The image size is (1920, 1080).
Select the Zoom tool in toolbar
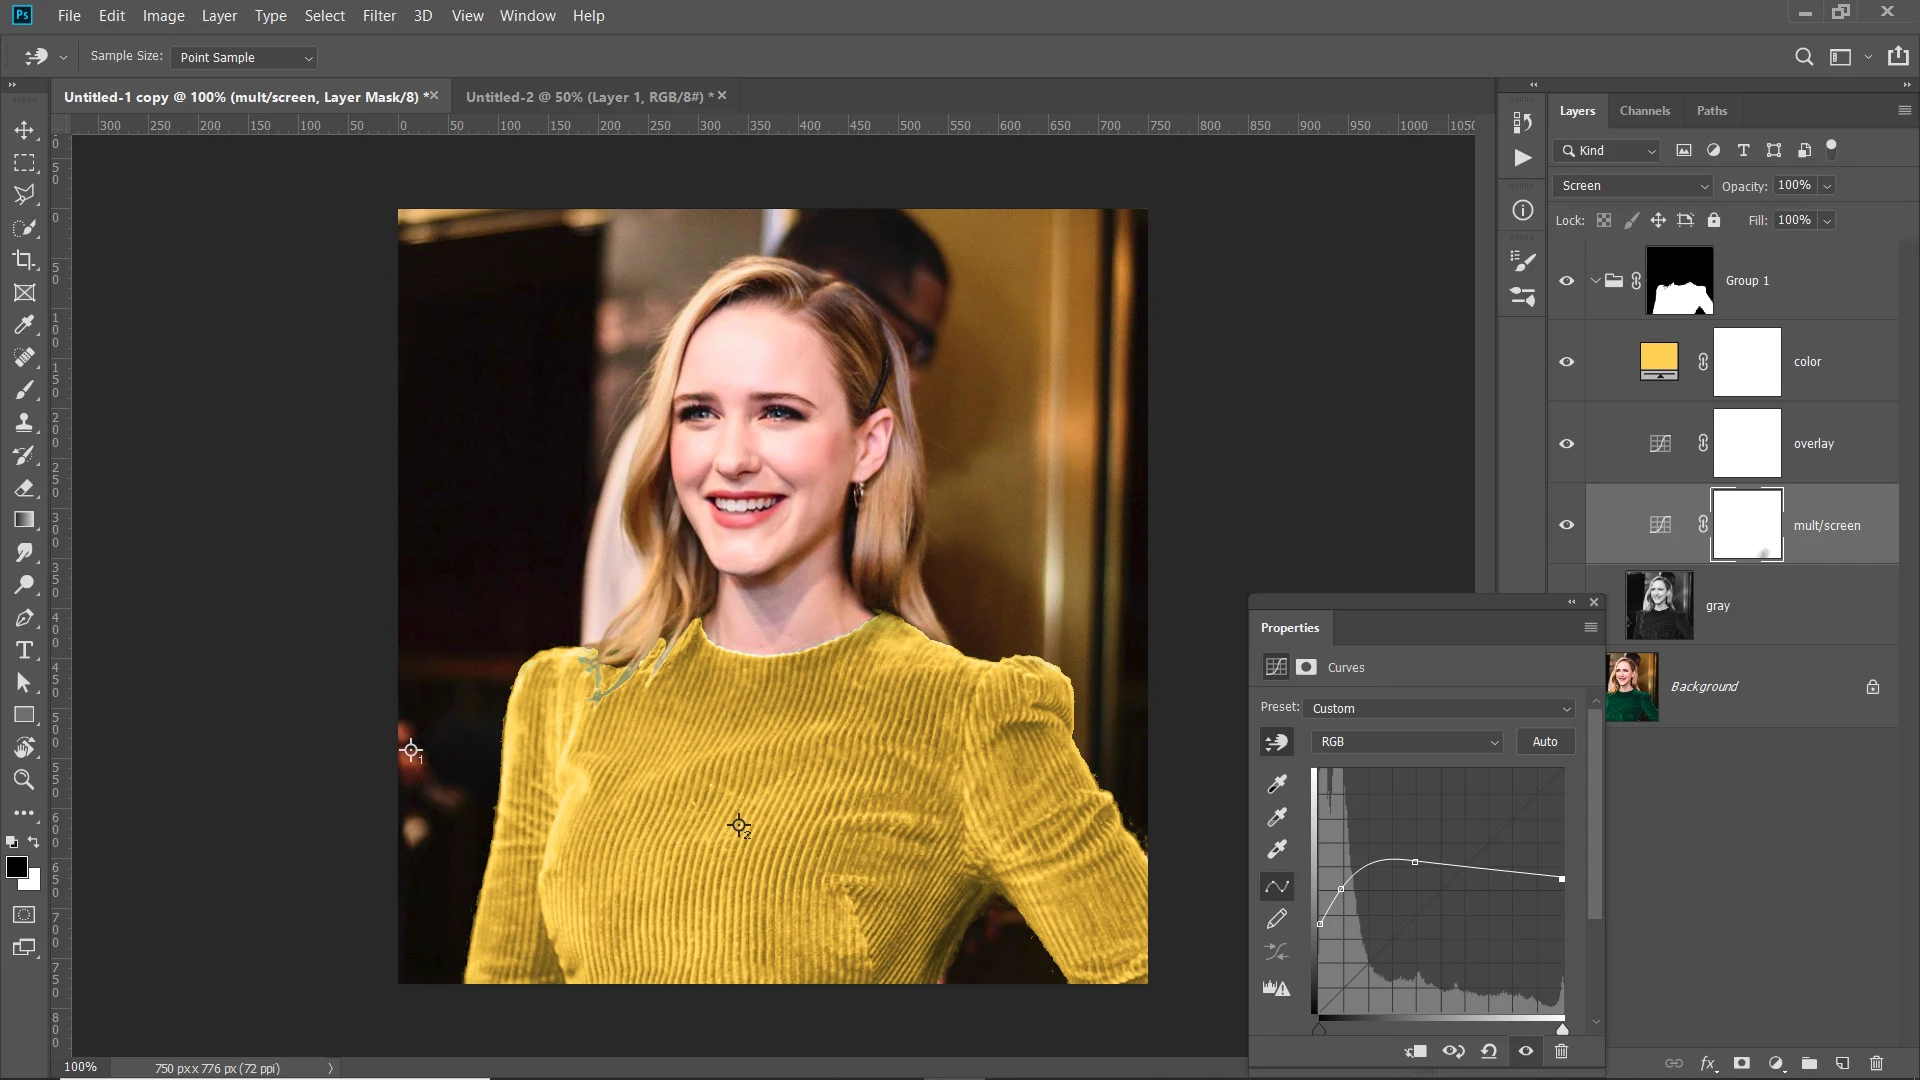coord(24,780)
